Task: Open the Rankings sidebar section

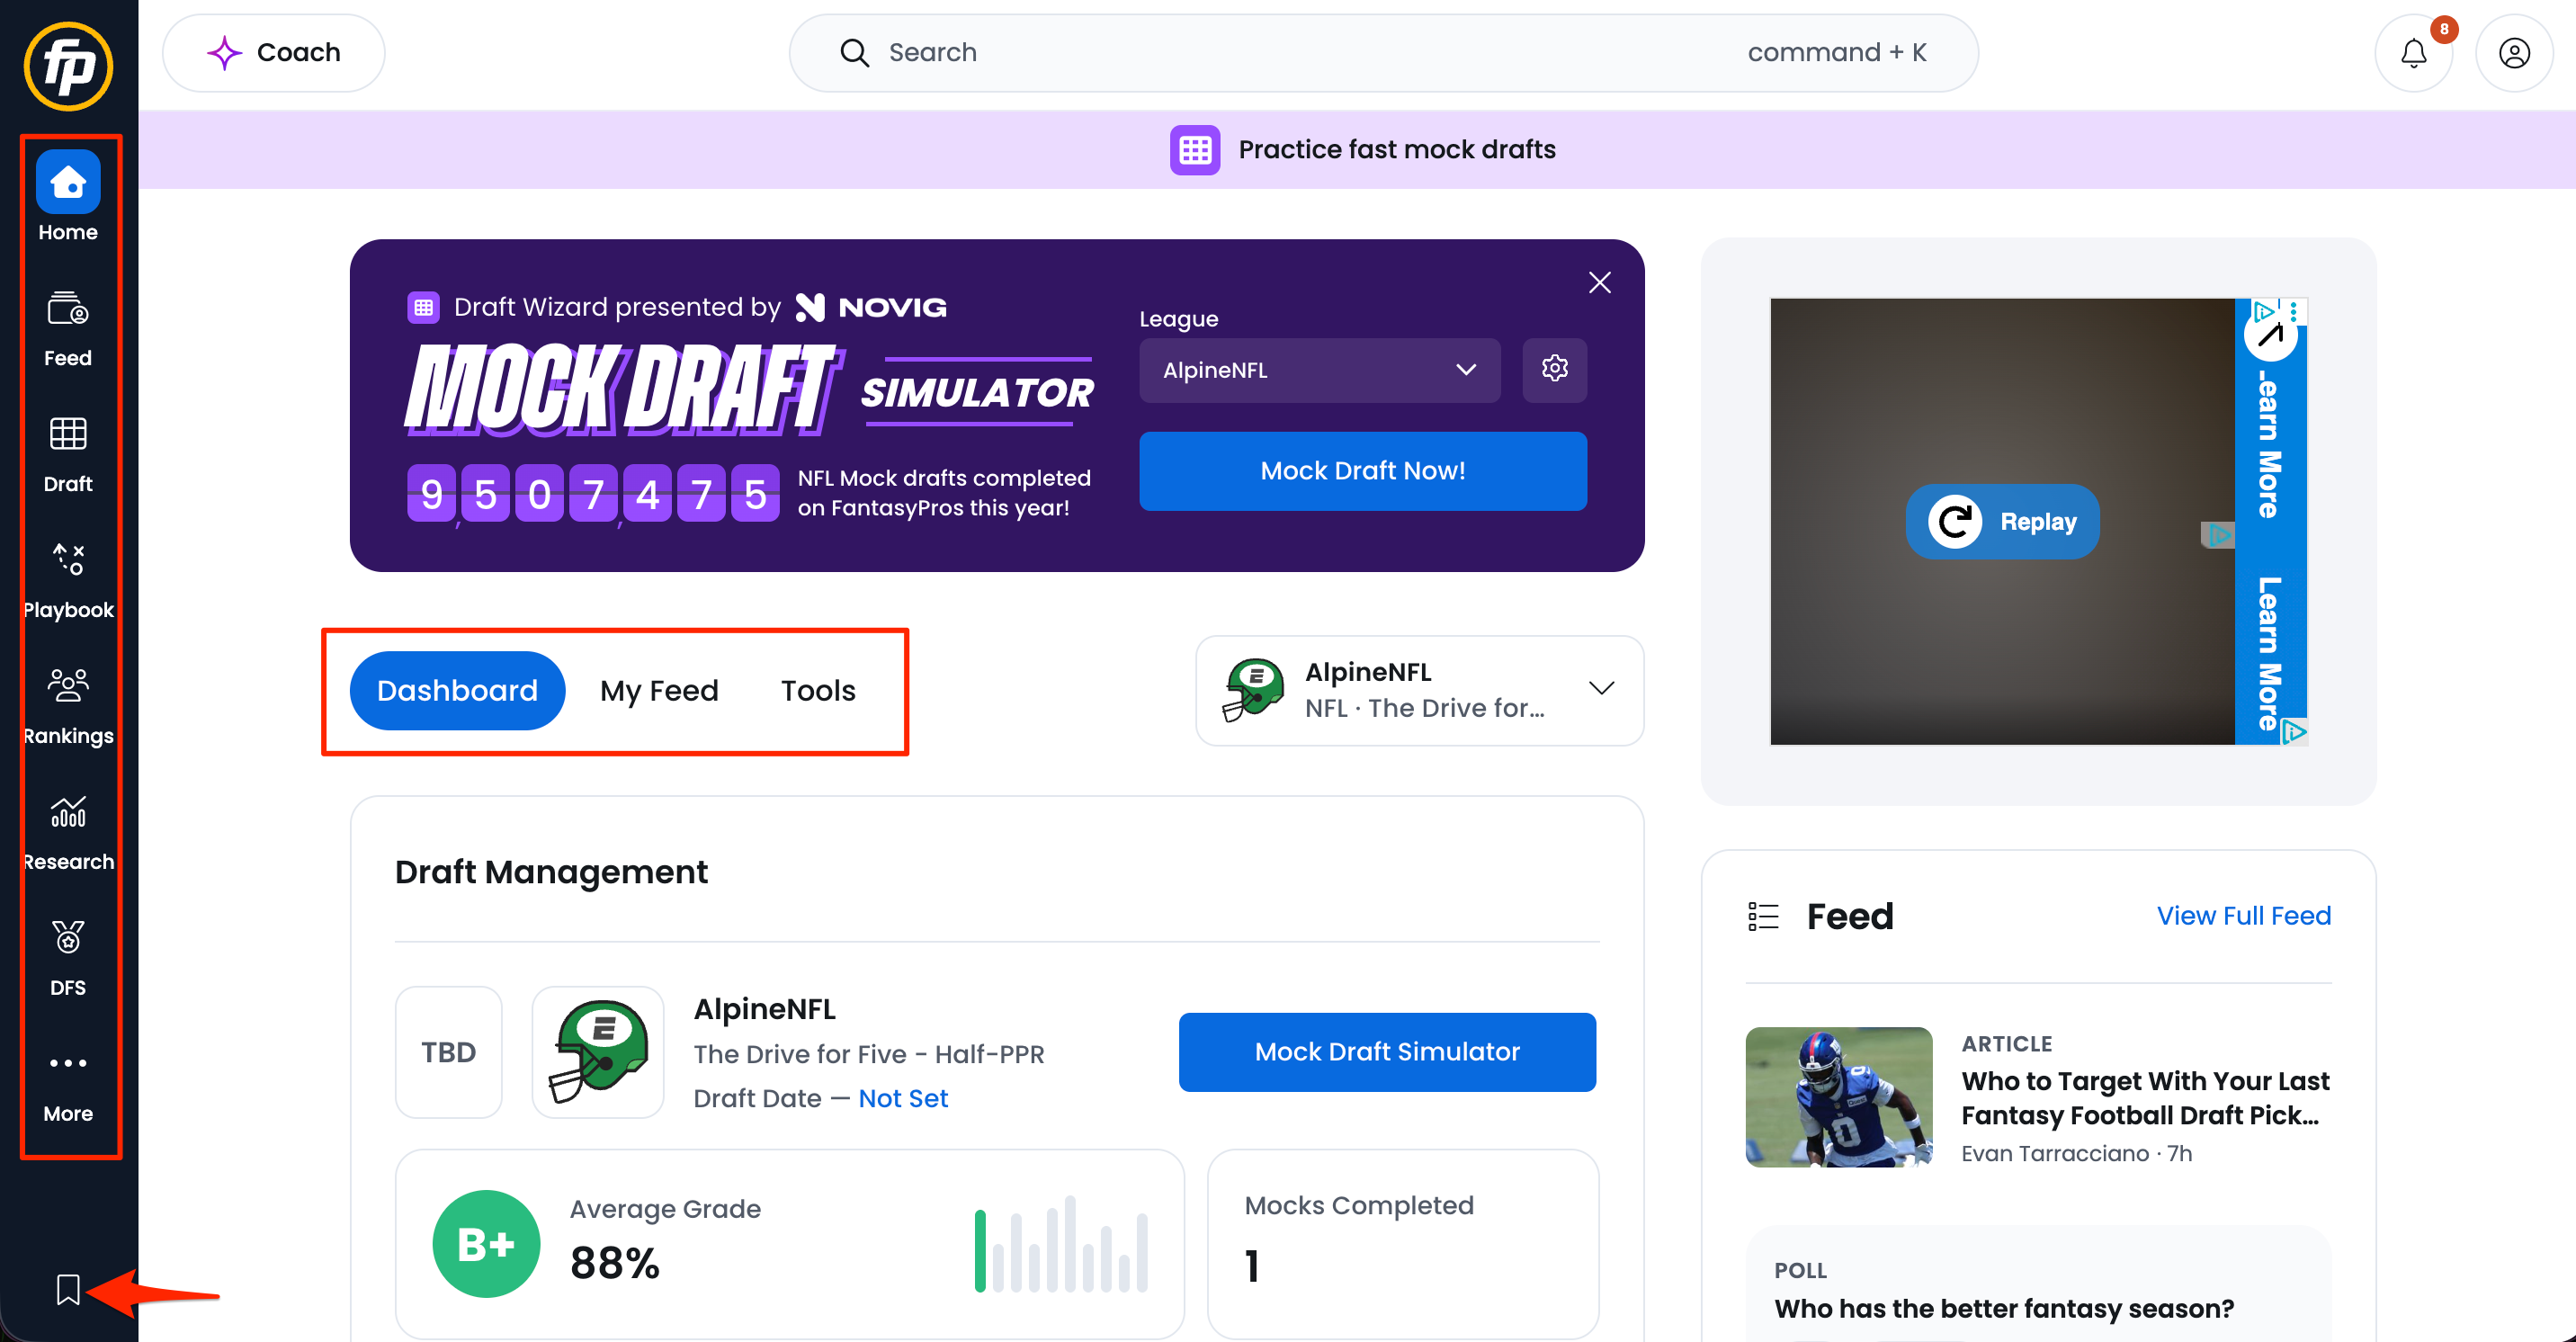Action: pyautogui.click(x=68, y=707)
